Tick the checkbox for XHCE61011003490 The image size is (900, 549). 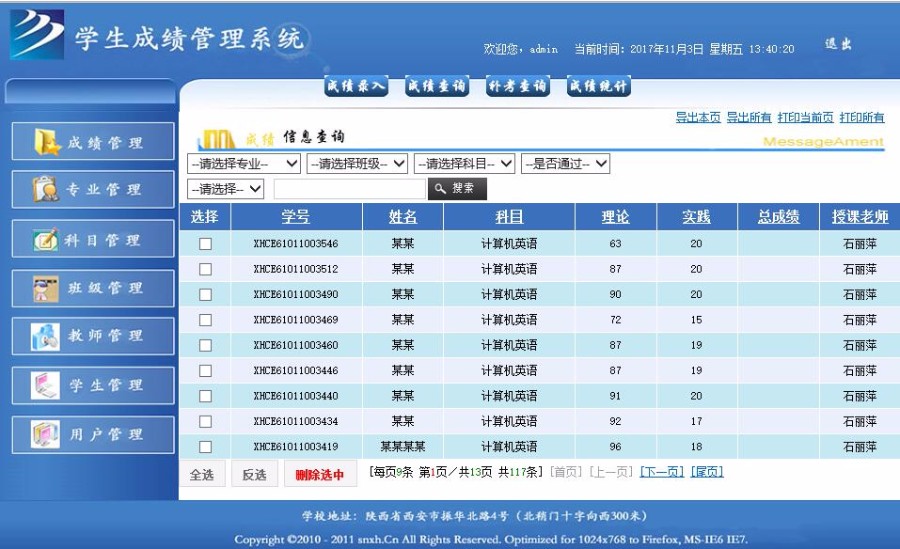pos(205,294)
